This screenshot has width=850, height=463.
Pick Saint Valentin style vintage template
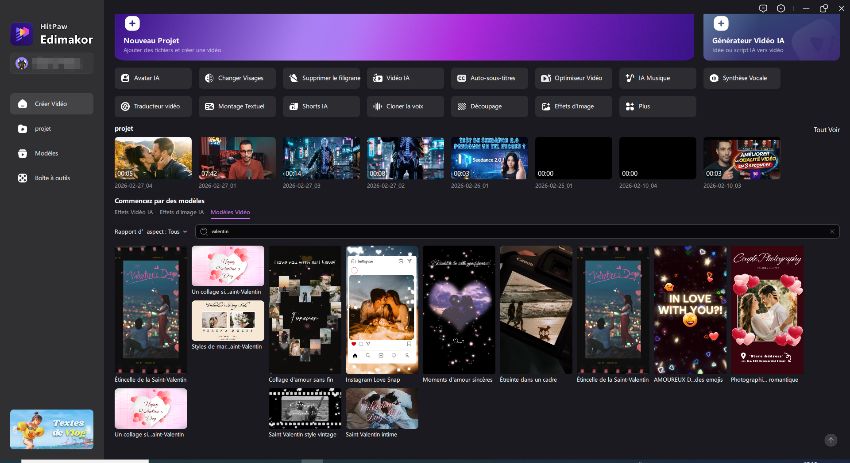click(x=305, y=408)
